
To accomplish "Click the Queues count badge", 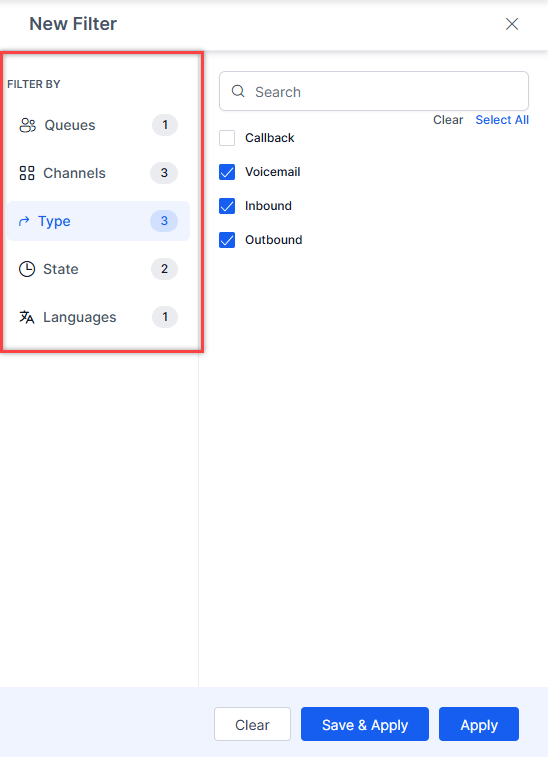I will tap(165, 125).
